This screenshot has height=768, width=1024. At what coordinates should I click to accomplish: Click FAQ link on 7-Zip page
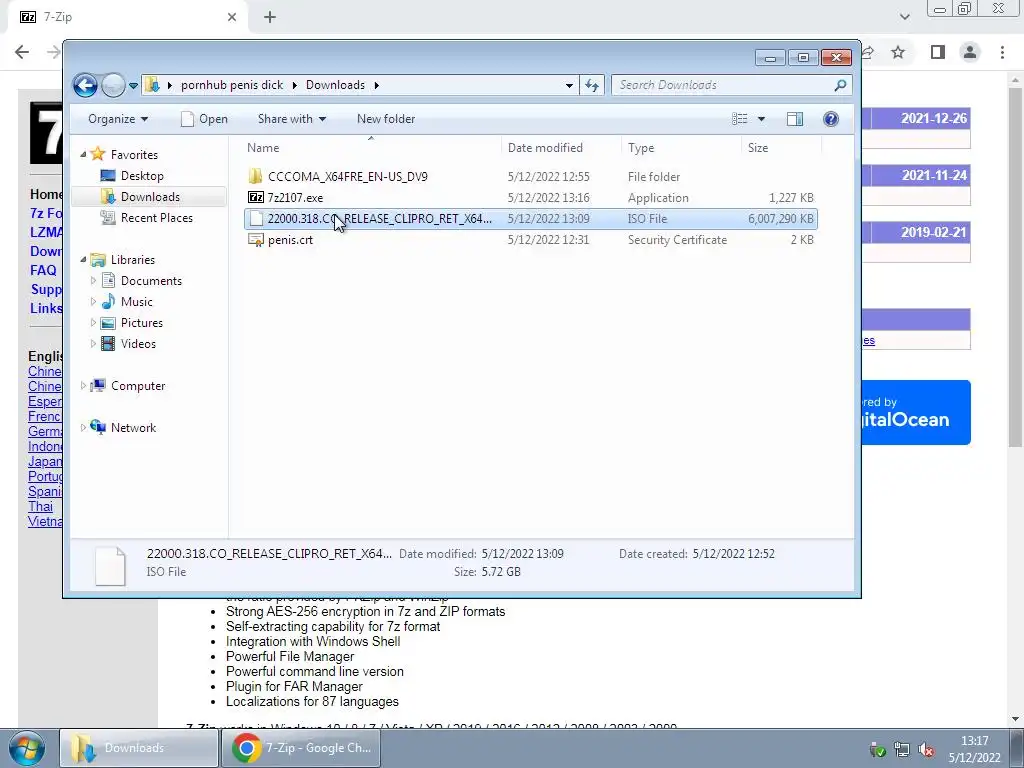(43, 270)
